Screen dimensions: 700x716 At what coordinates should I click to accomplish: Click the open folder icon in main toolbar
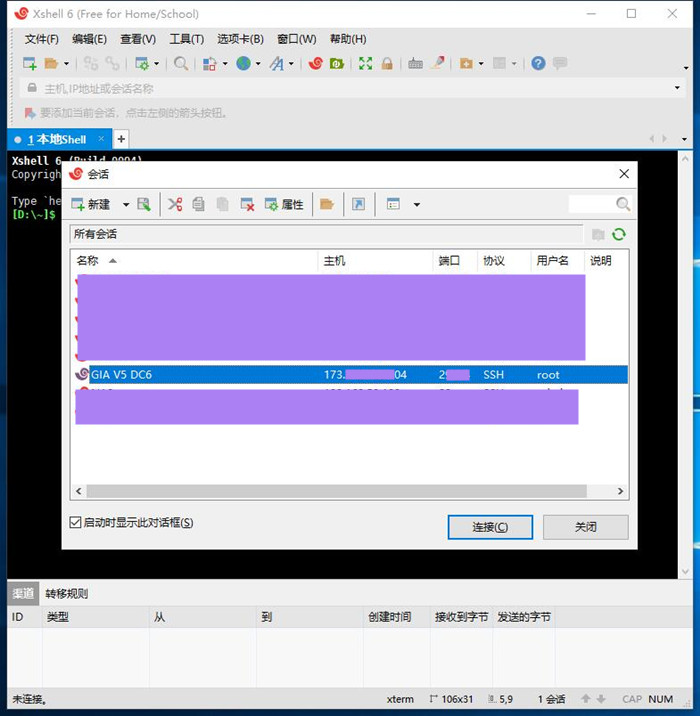[51, 63]
